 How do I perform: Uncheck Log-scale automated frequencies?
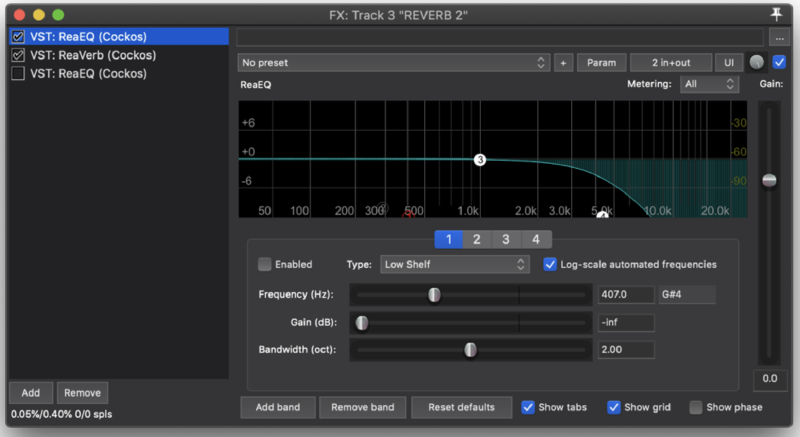549,264
